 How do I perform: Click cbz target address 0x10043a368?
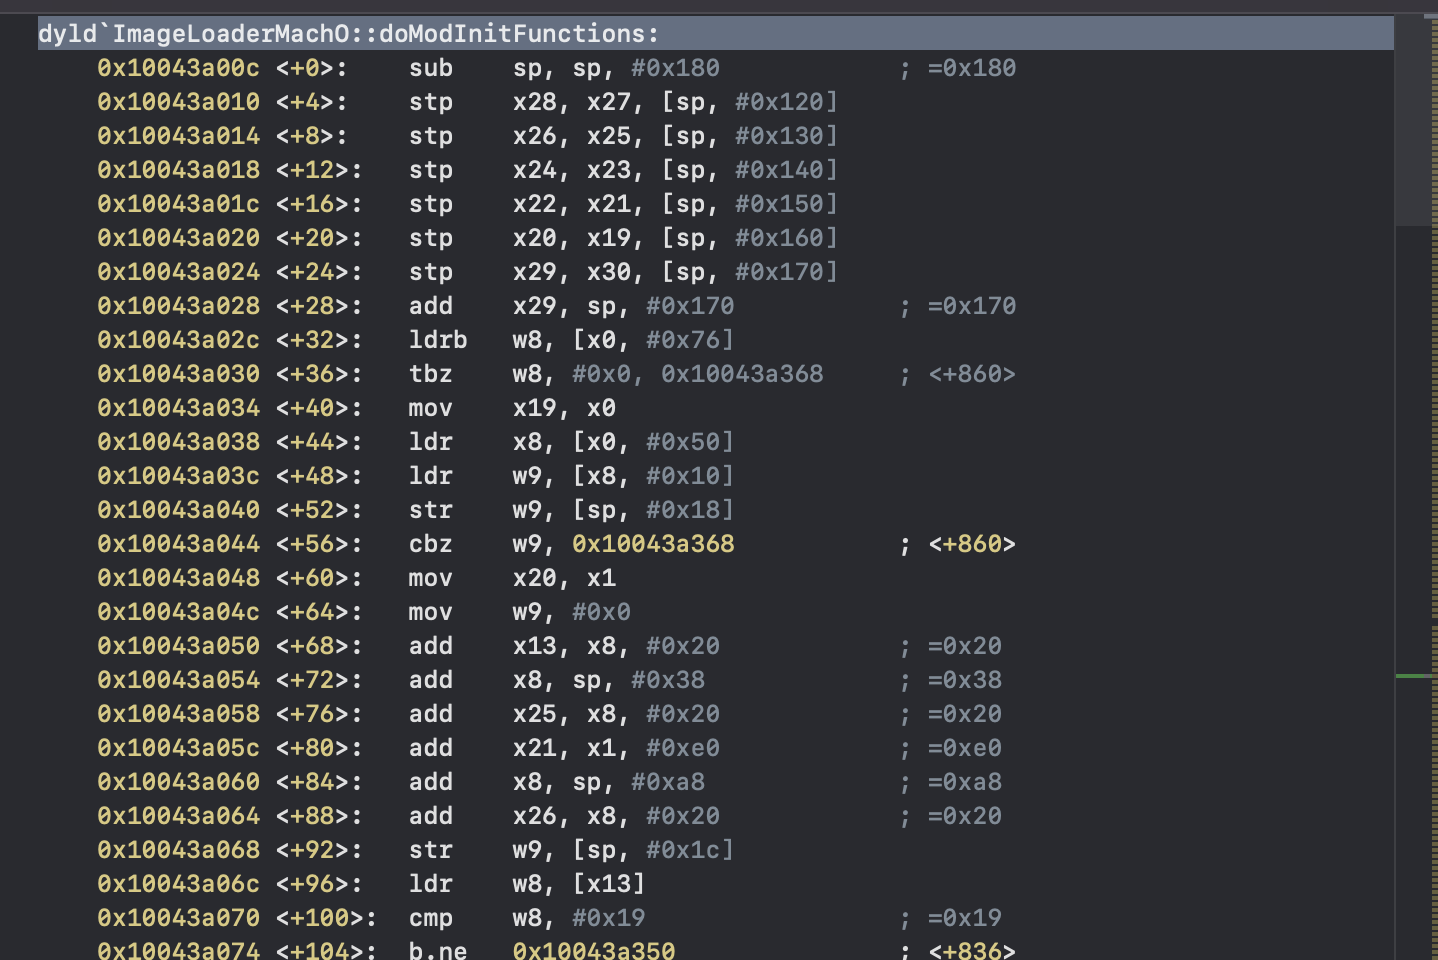tap(653, 544)
